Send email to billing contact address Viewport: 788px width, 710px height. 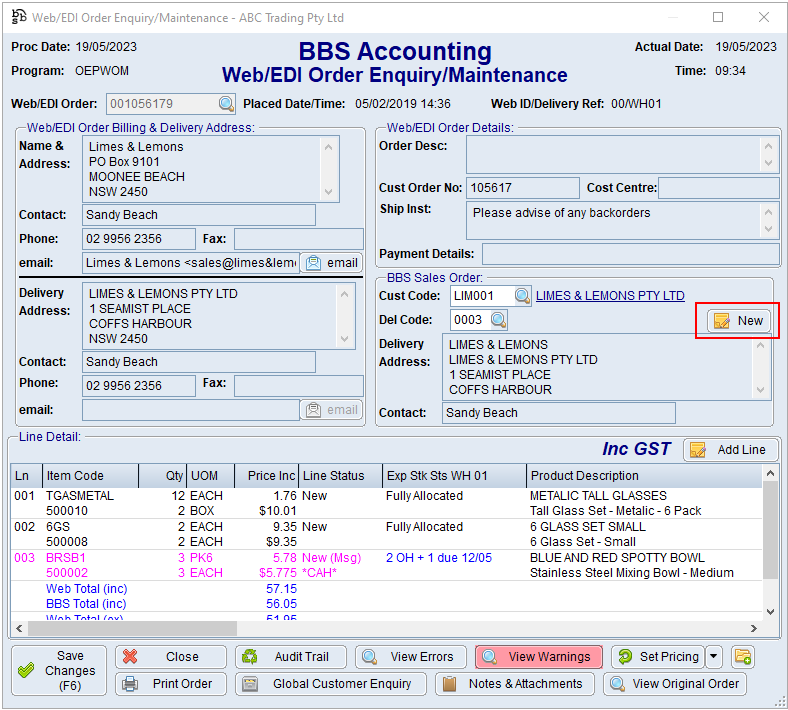coord(332,263)
